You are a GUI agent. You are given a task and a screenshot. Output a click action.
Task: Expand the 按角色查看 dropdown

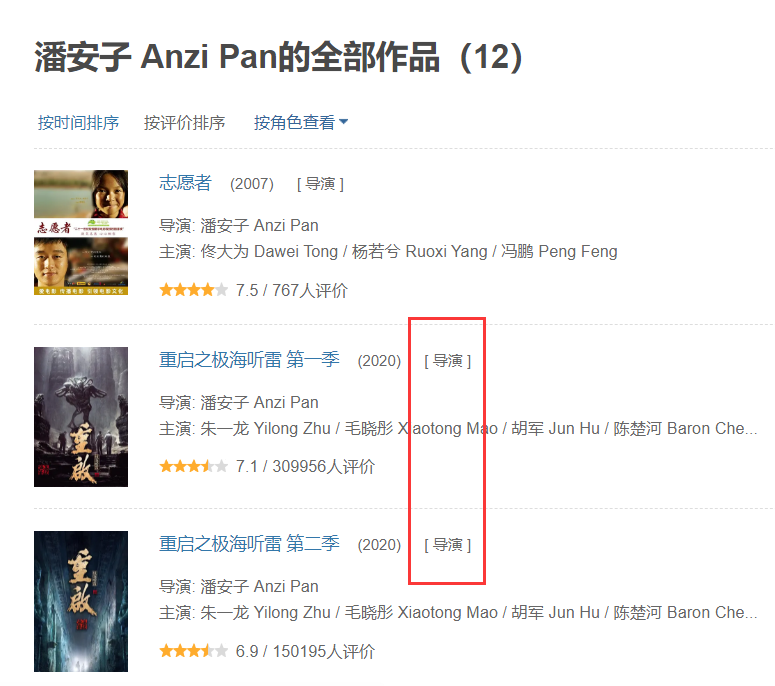pos(301,123)
